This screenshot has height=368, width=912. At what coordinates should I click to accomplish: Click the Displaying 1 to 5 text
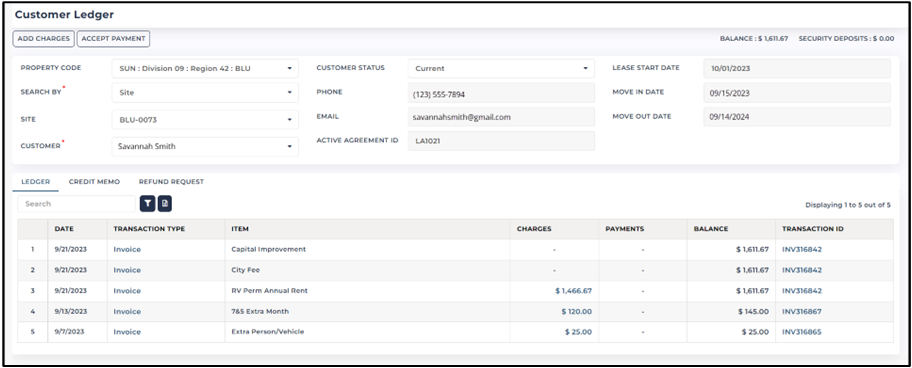(847, 205)
